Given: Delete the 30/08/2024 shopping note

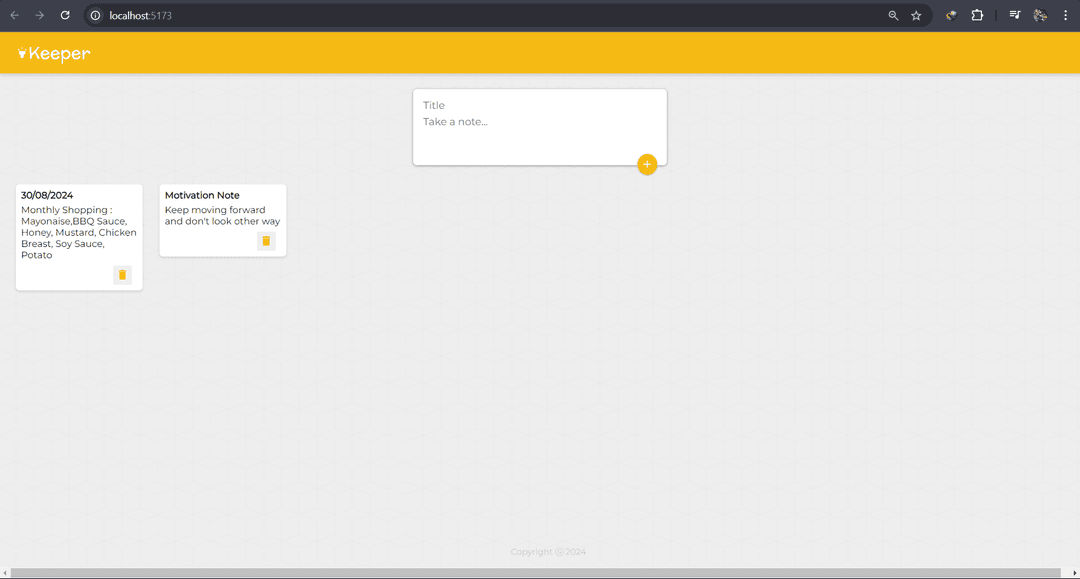Looking at the screenshot, I should [x=122, y=275].
